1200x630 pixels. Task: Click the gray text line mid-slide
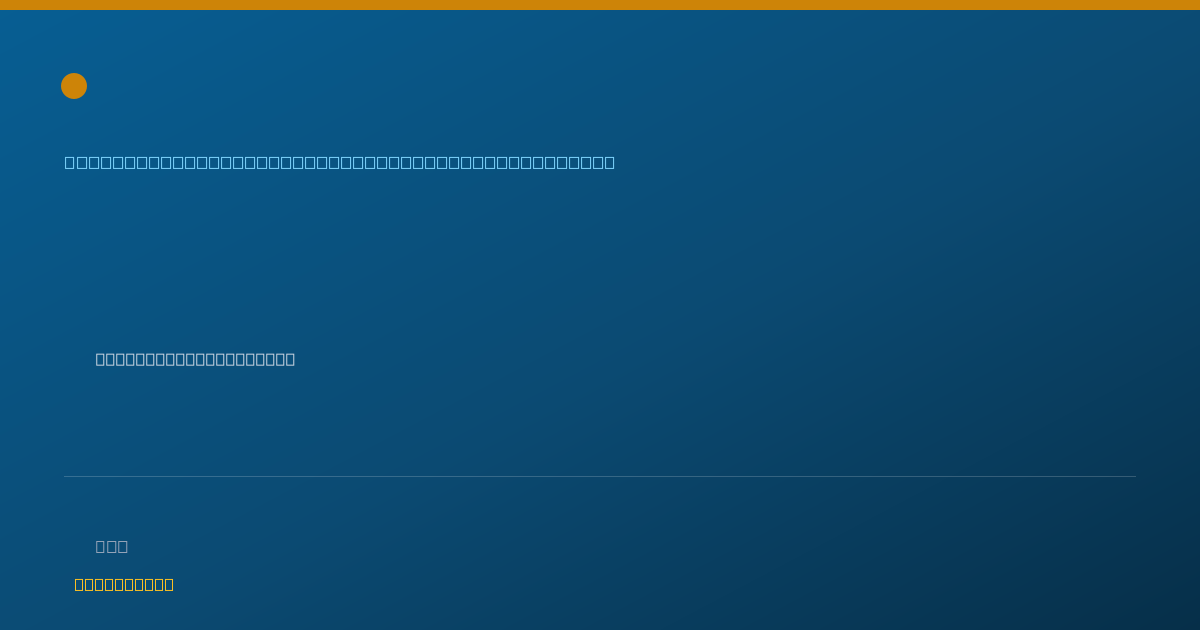[195, 359]
